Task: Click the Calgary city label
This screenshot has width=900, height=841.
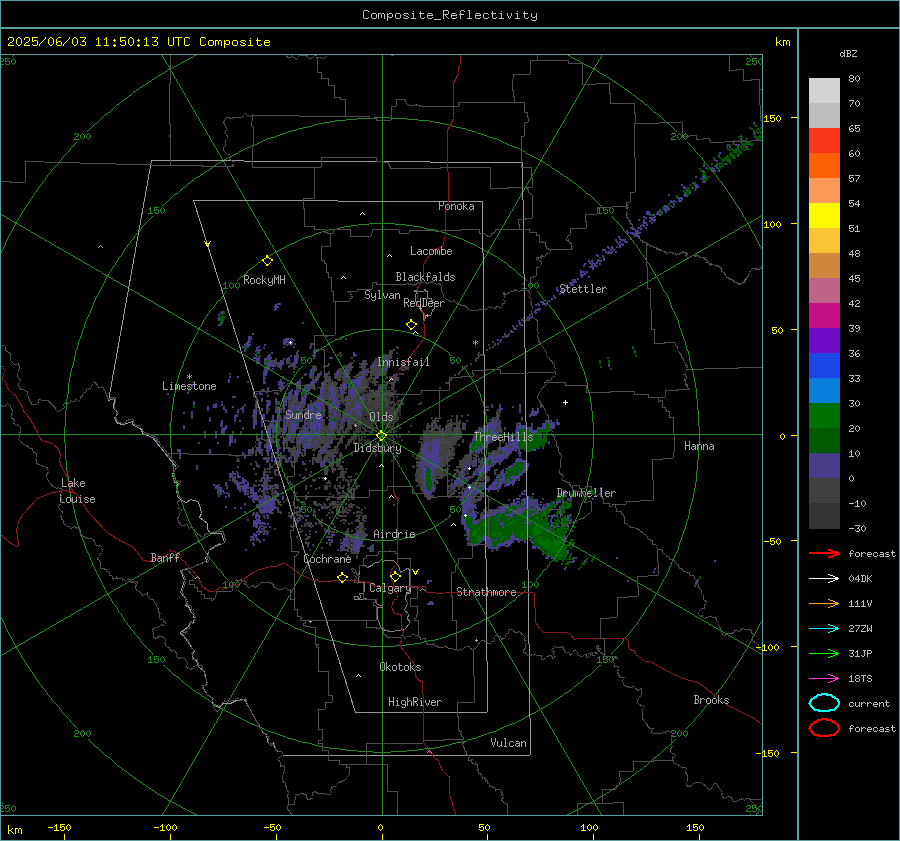Action: 390,588
